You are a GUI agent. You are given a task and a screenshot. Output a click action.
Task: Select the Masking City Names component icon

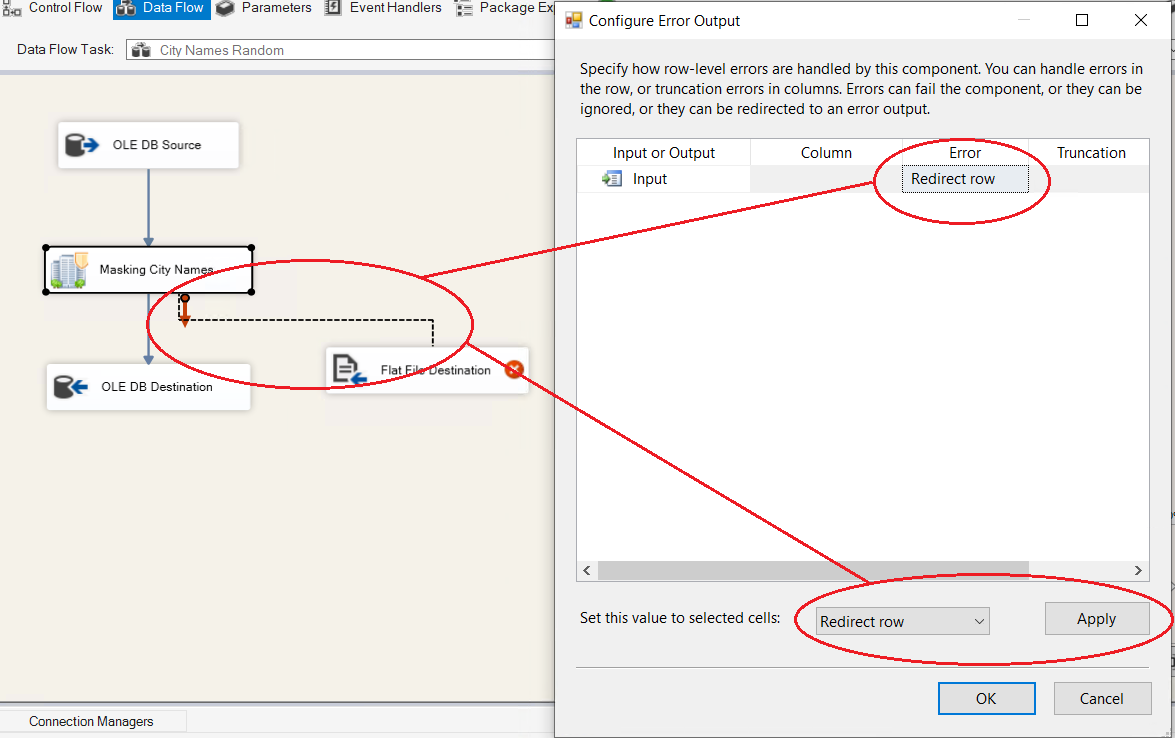(x=70, y=270)
